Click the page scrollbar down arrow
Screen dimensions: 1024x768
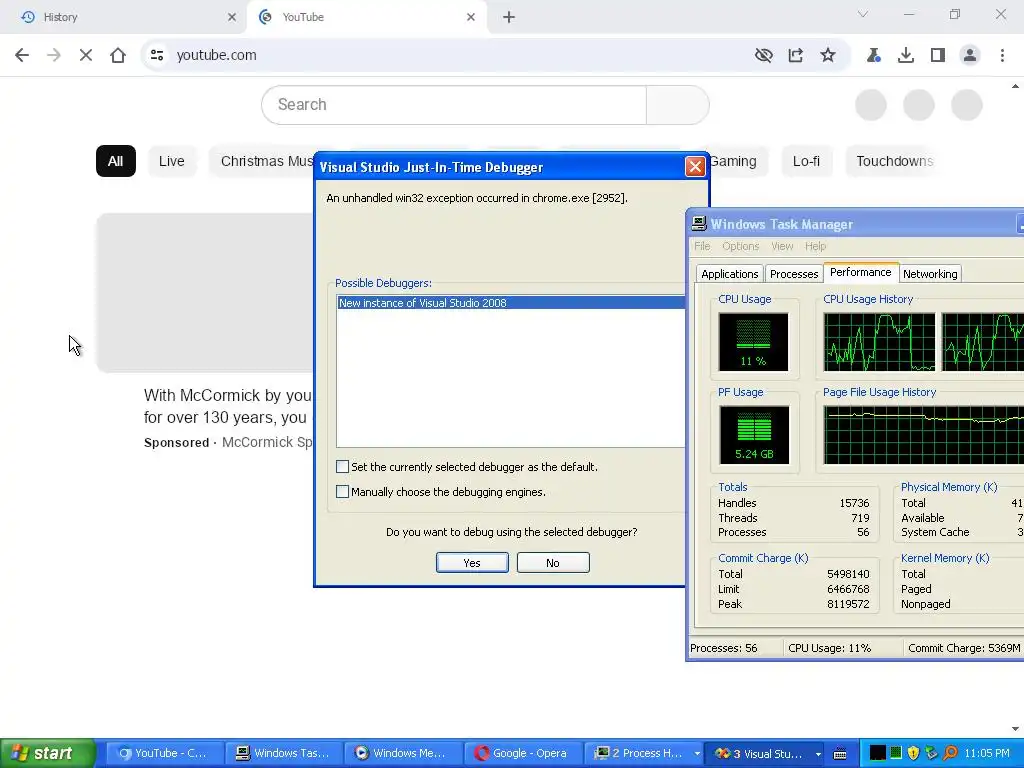point(1015,729)
